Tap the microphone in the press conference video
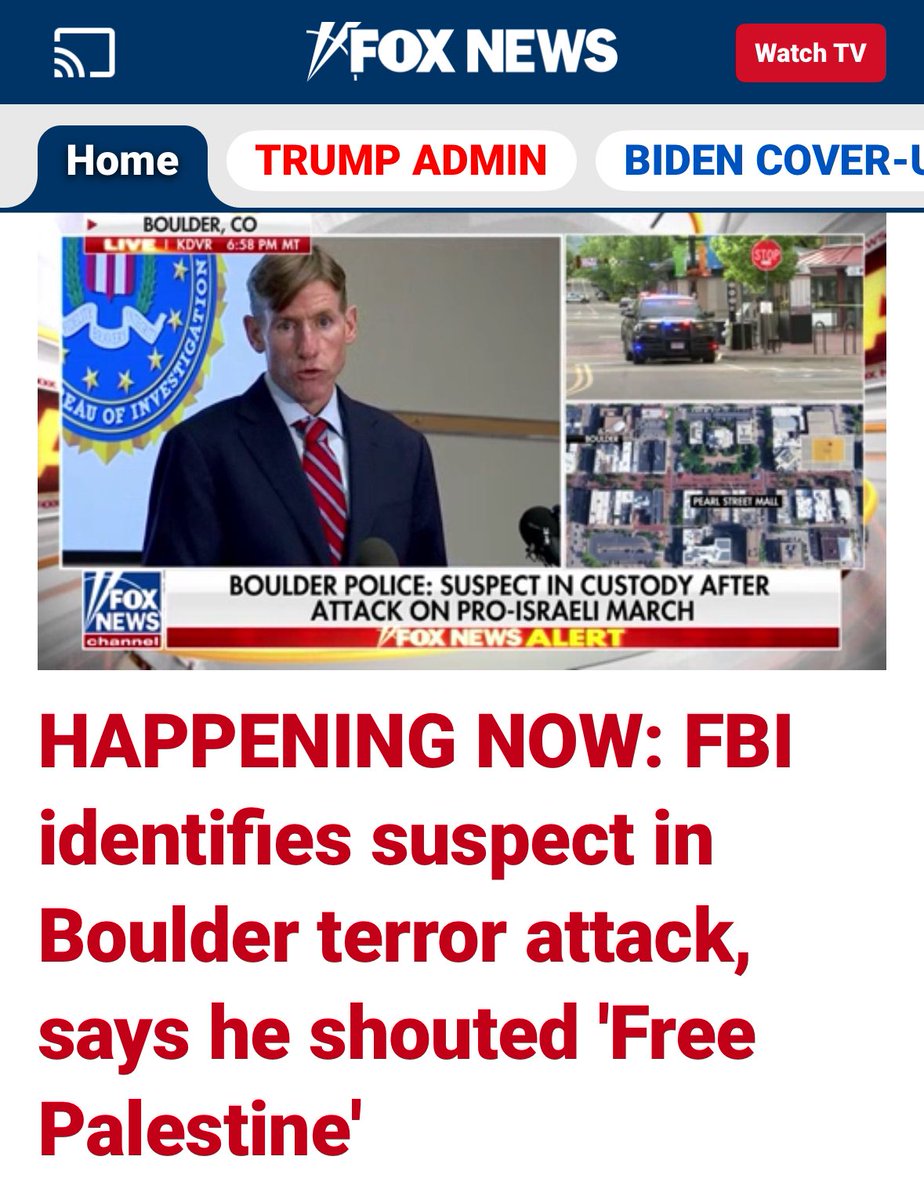Viewport: 924px width, 1200px height. pyautogui.click(x=540, y=526)
